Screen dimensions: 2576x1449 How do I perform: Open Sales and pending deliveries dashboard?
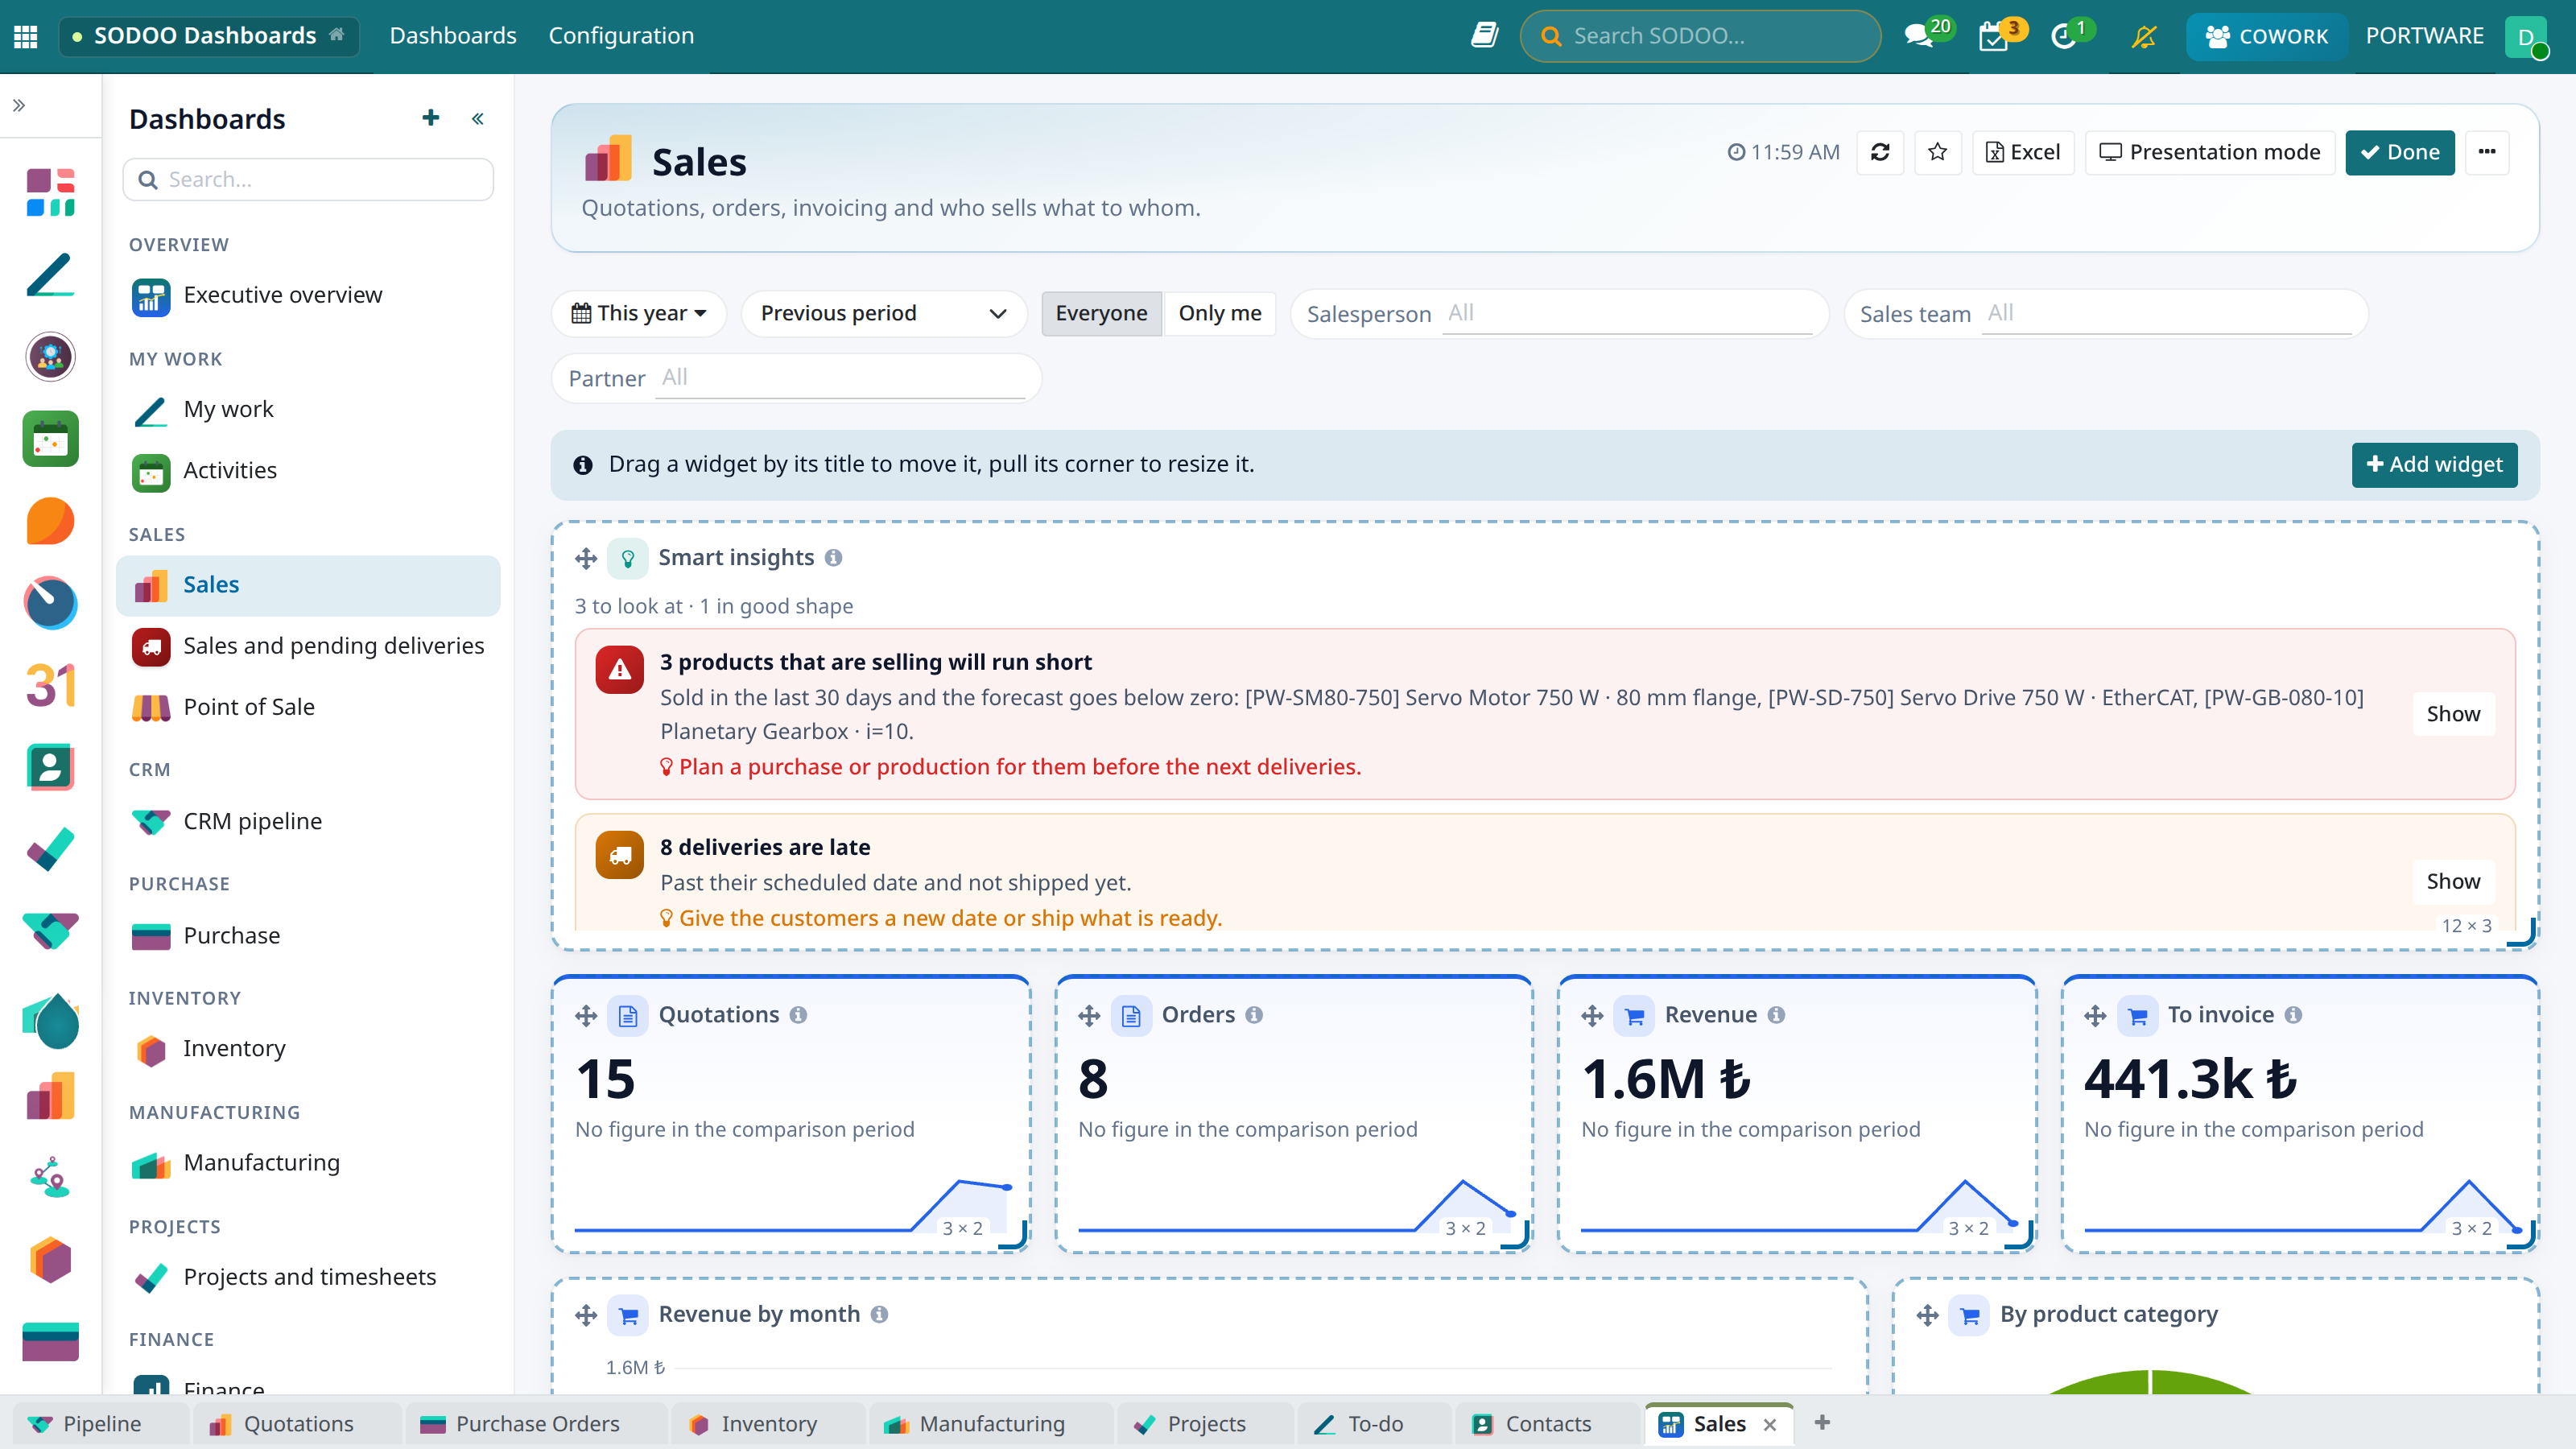pyautogui.click(x=308, y=646)
